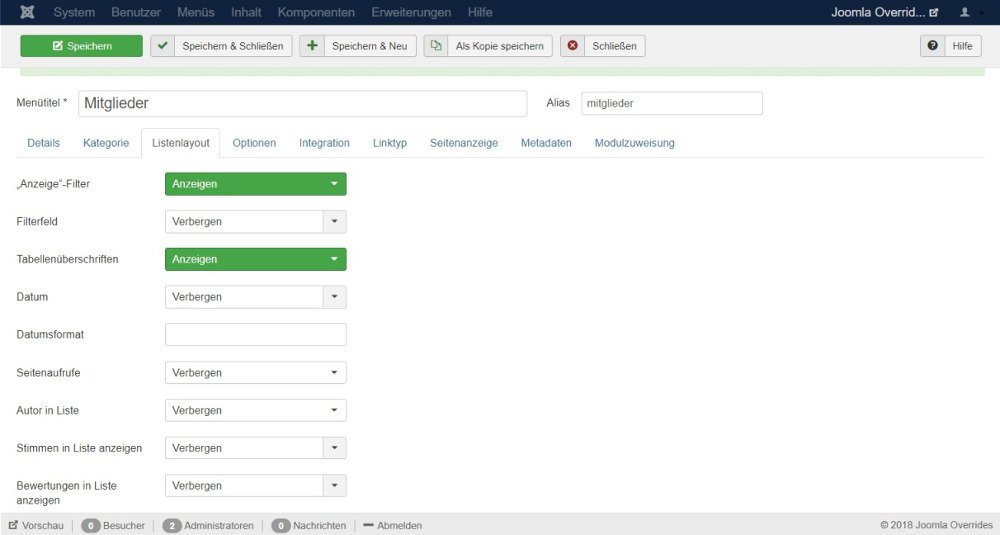This screenshot has width=1000, height=535.
Task: Click the Menütitel * label
Action: pos(41,103)
